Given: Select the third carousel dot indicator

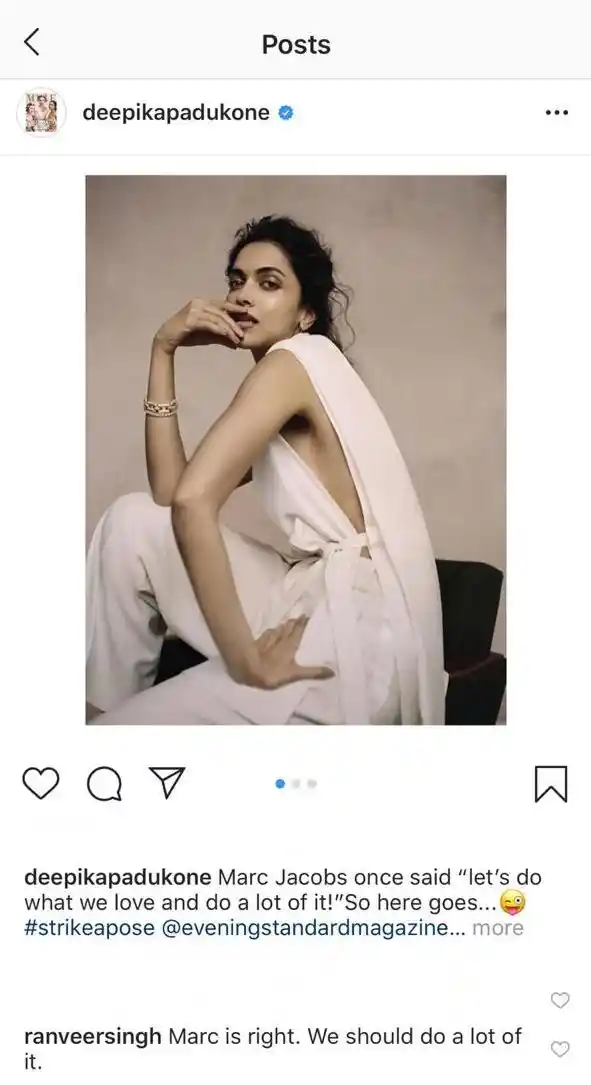Looking at the screenshot, I should (x=312, y=784).
